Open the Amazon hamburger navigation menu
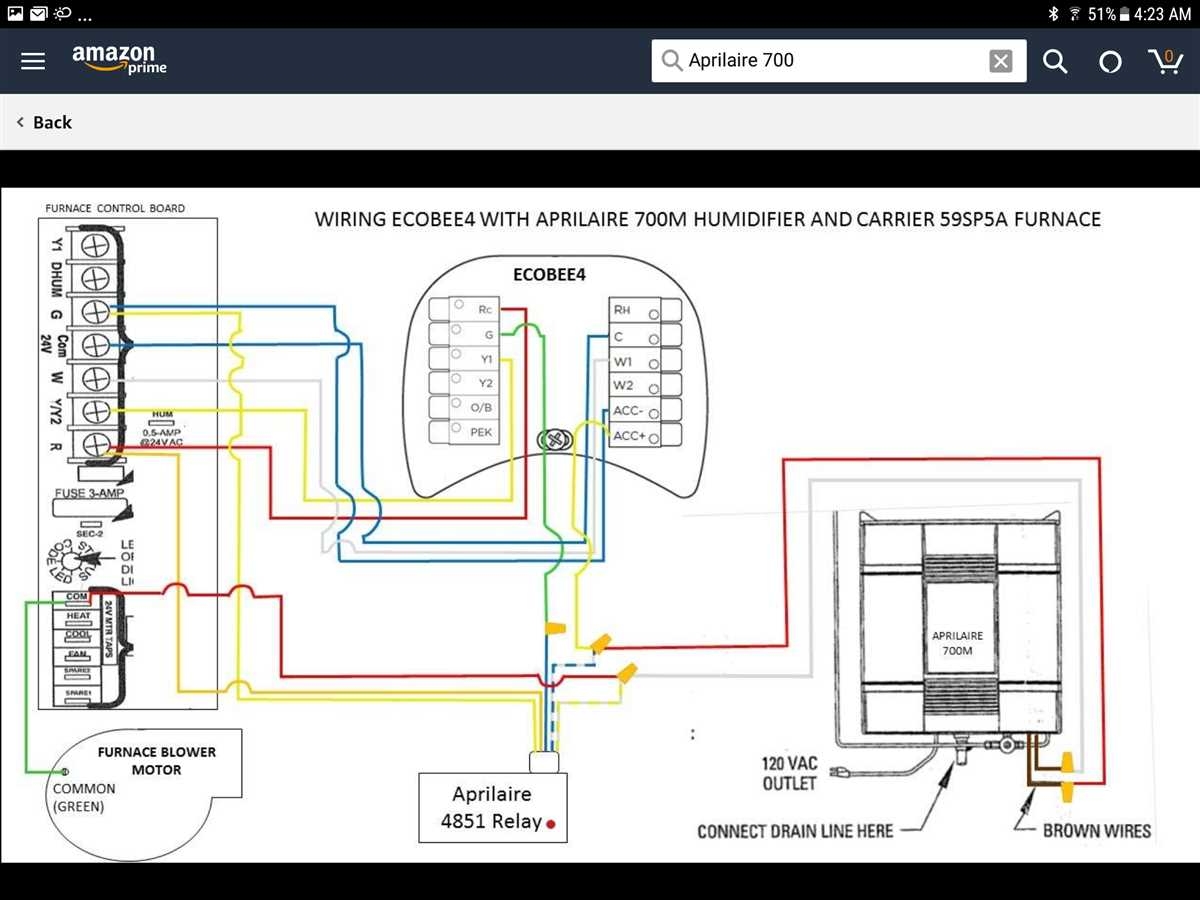1200x900 pixels. click(x=32, y=60)
